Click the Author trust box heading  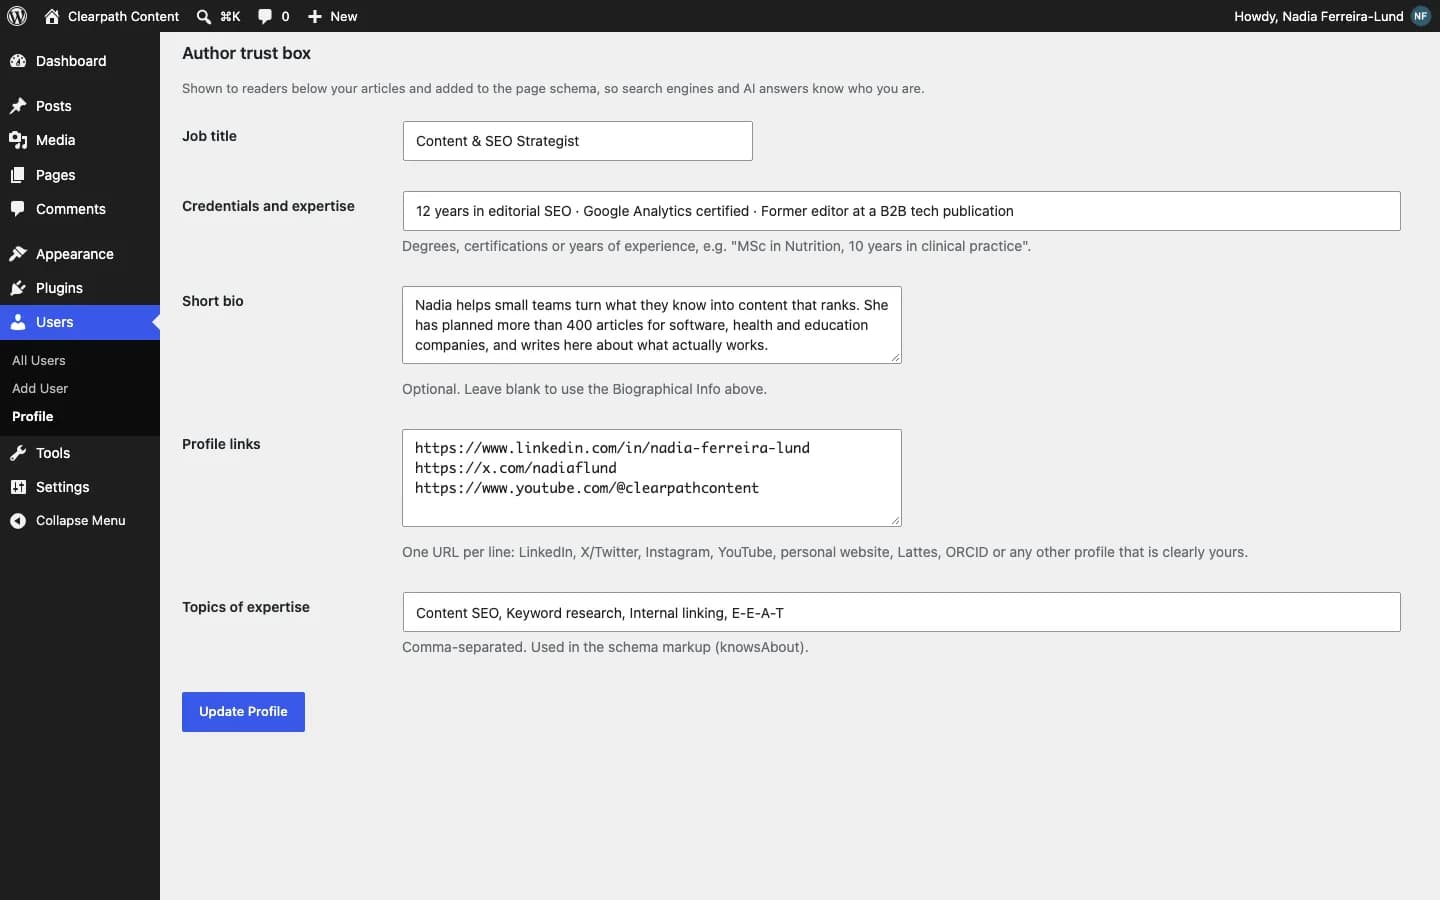[246, 53]
